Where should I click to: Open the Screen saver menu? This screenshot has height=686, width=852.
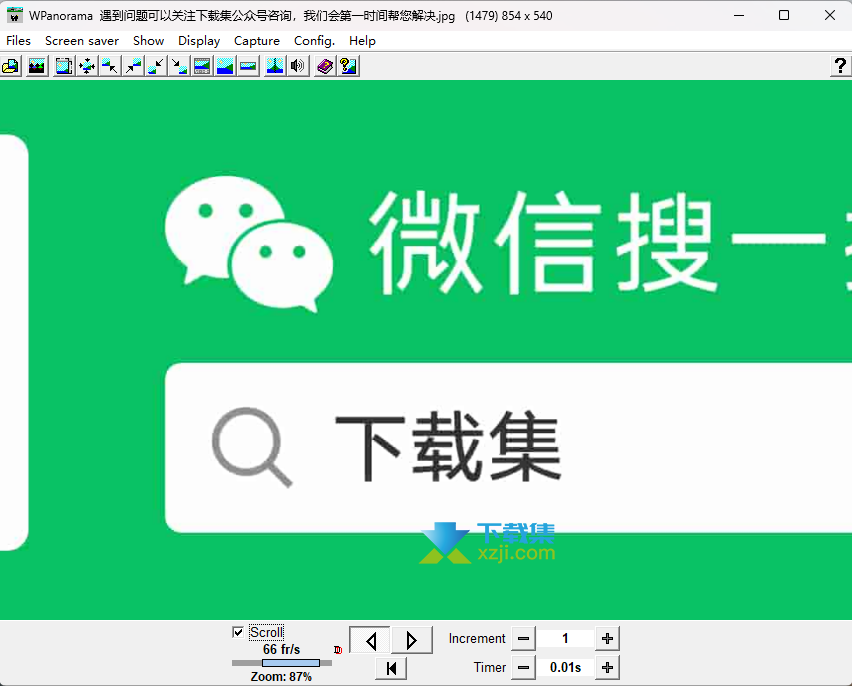point(82,41)
